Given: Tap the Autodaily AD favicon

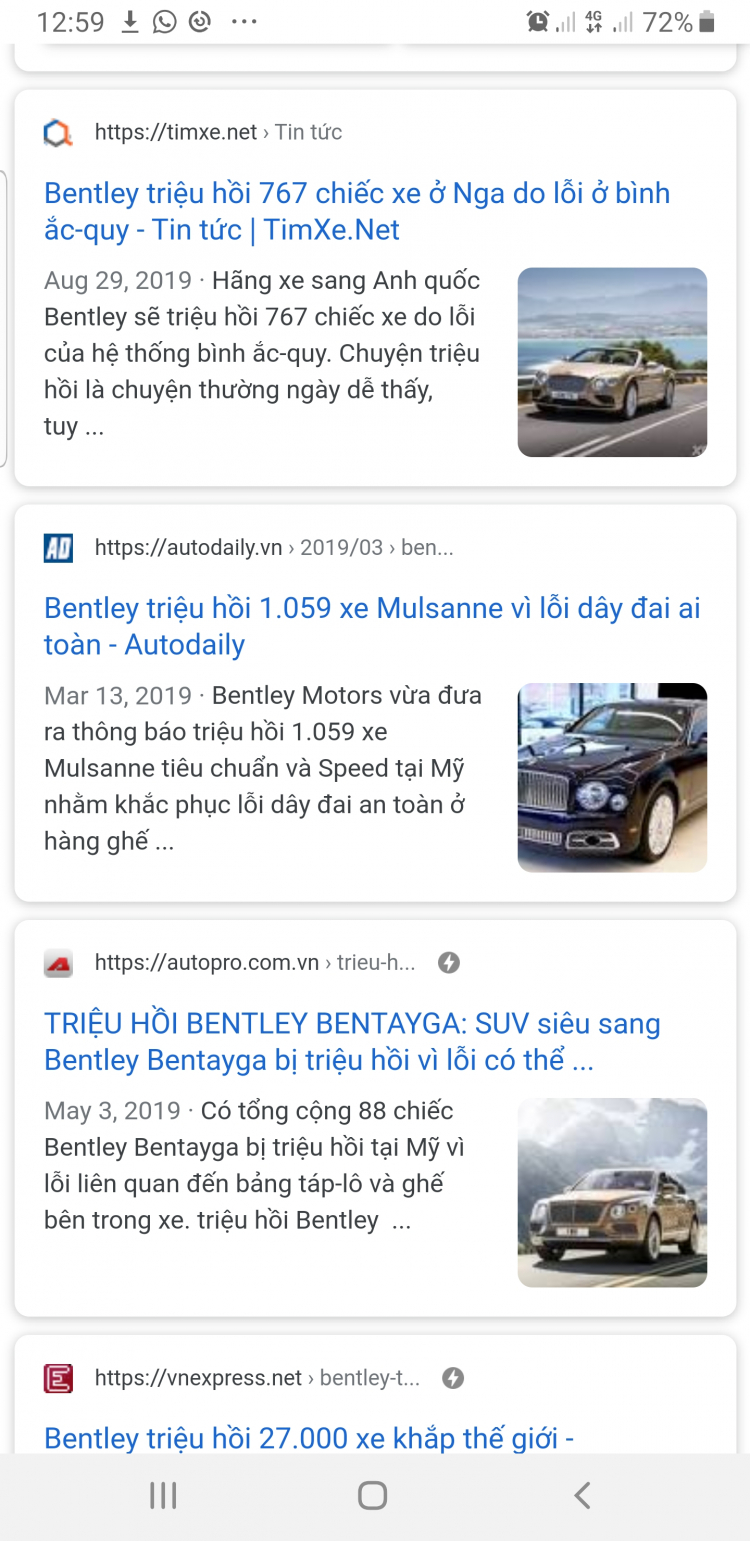Looking at the screenshot, I should [58, 548].
